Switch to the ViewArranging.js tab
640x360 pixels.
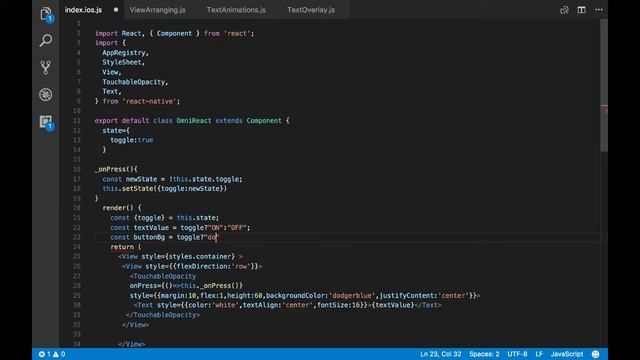[158, 10]
